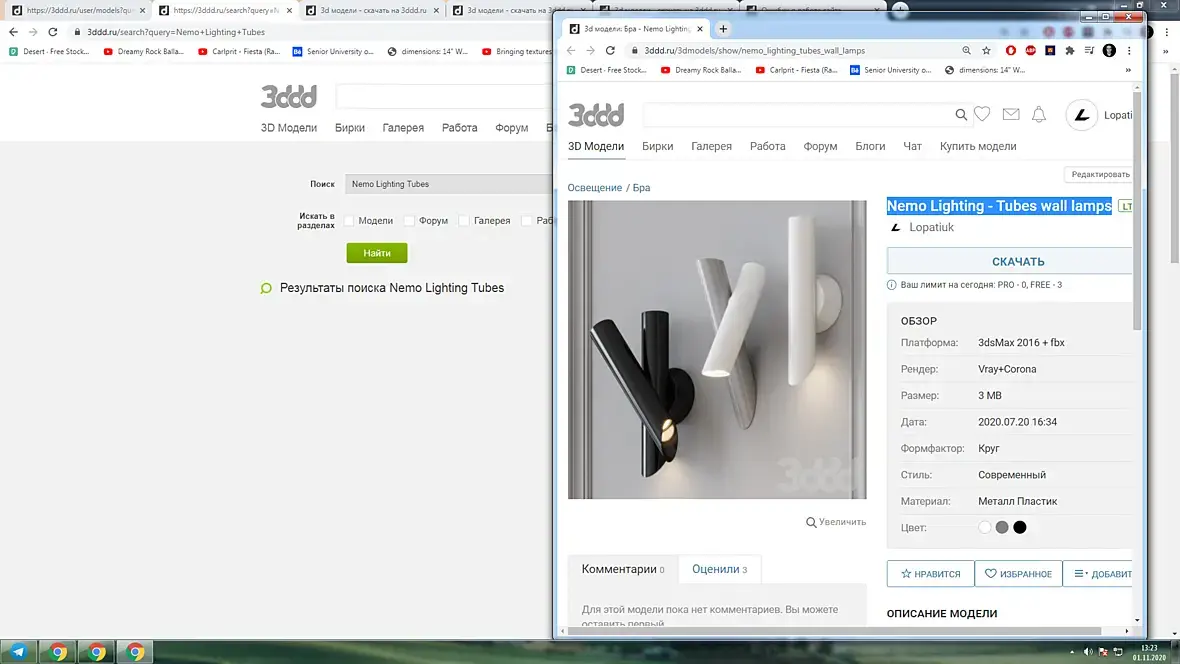Click НРАВИТСЯ like button
This screenshot has width=1180, height=664.
pyautogui.click(x=930, y=574)
